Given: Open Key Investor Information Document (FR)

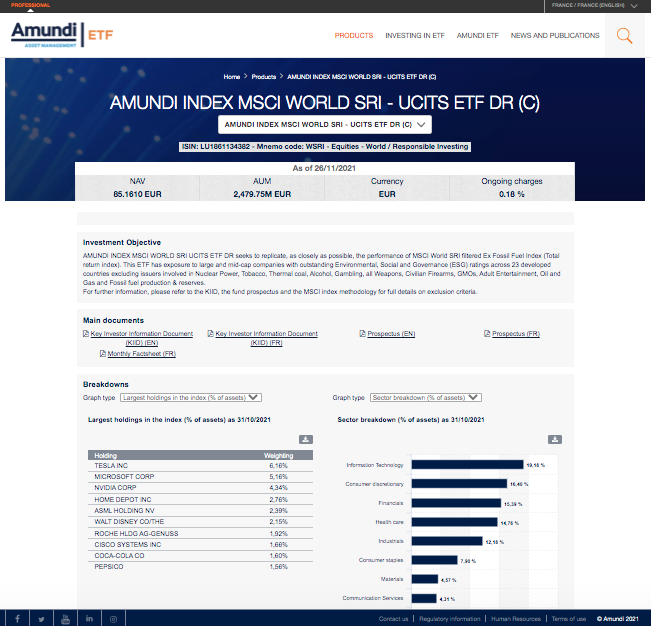Looking at the screenshot, I should click(266, 338).
